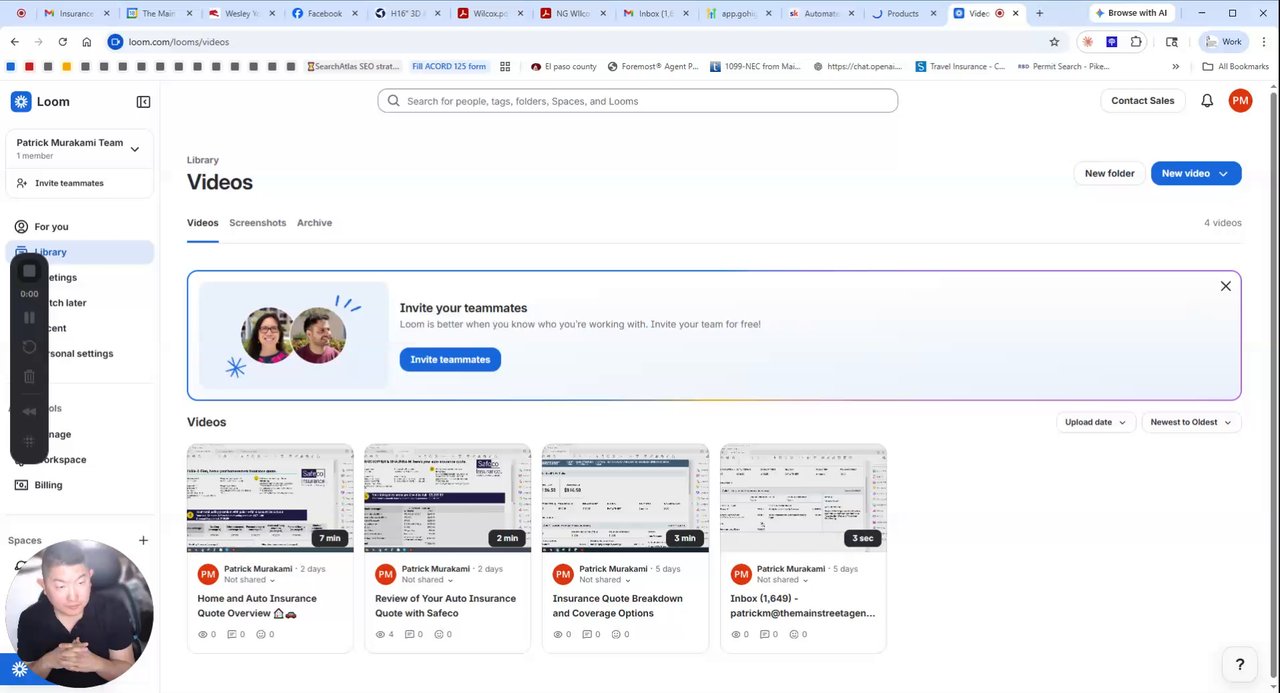This screenshot has height=693, width=1280.
Task: Click the reactions icon on Home and Auto Insurance card
Action: (261, 634)
